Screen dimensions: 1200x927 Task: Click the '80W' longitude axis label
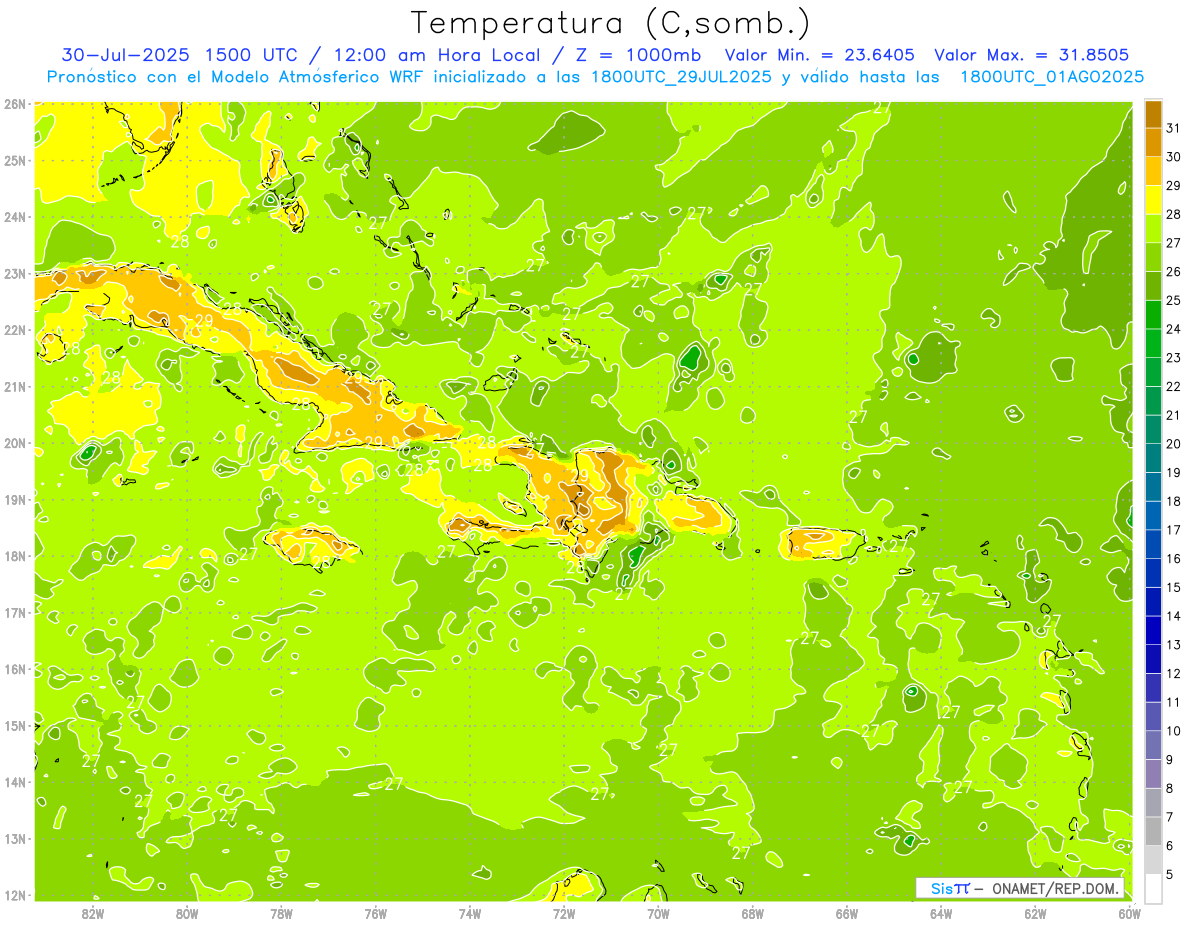click(187, 914)
